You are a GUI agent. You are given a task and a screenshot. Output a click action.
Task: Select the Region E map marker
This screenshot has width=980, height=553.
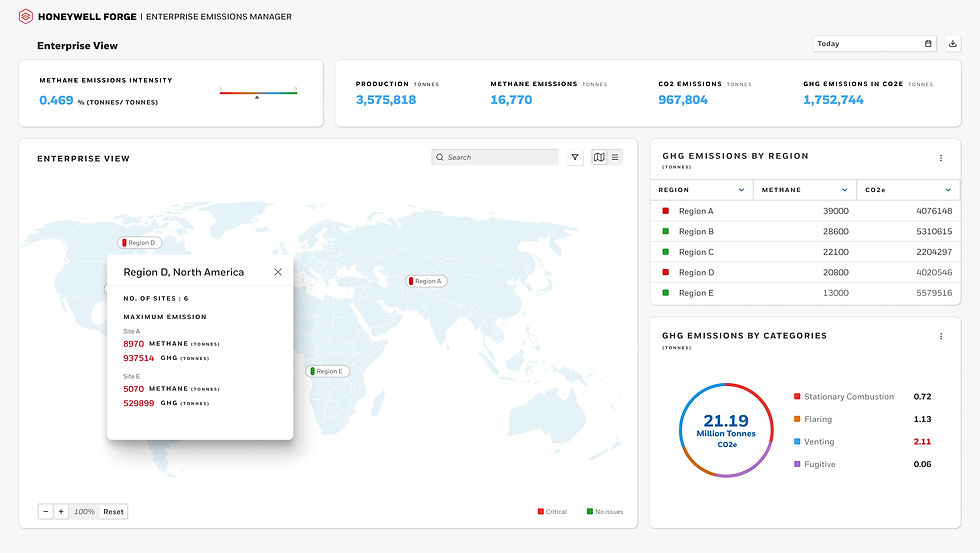pyautogui.click(x=328, y=371)
